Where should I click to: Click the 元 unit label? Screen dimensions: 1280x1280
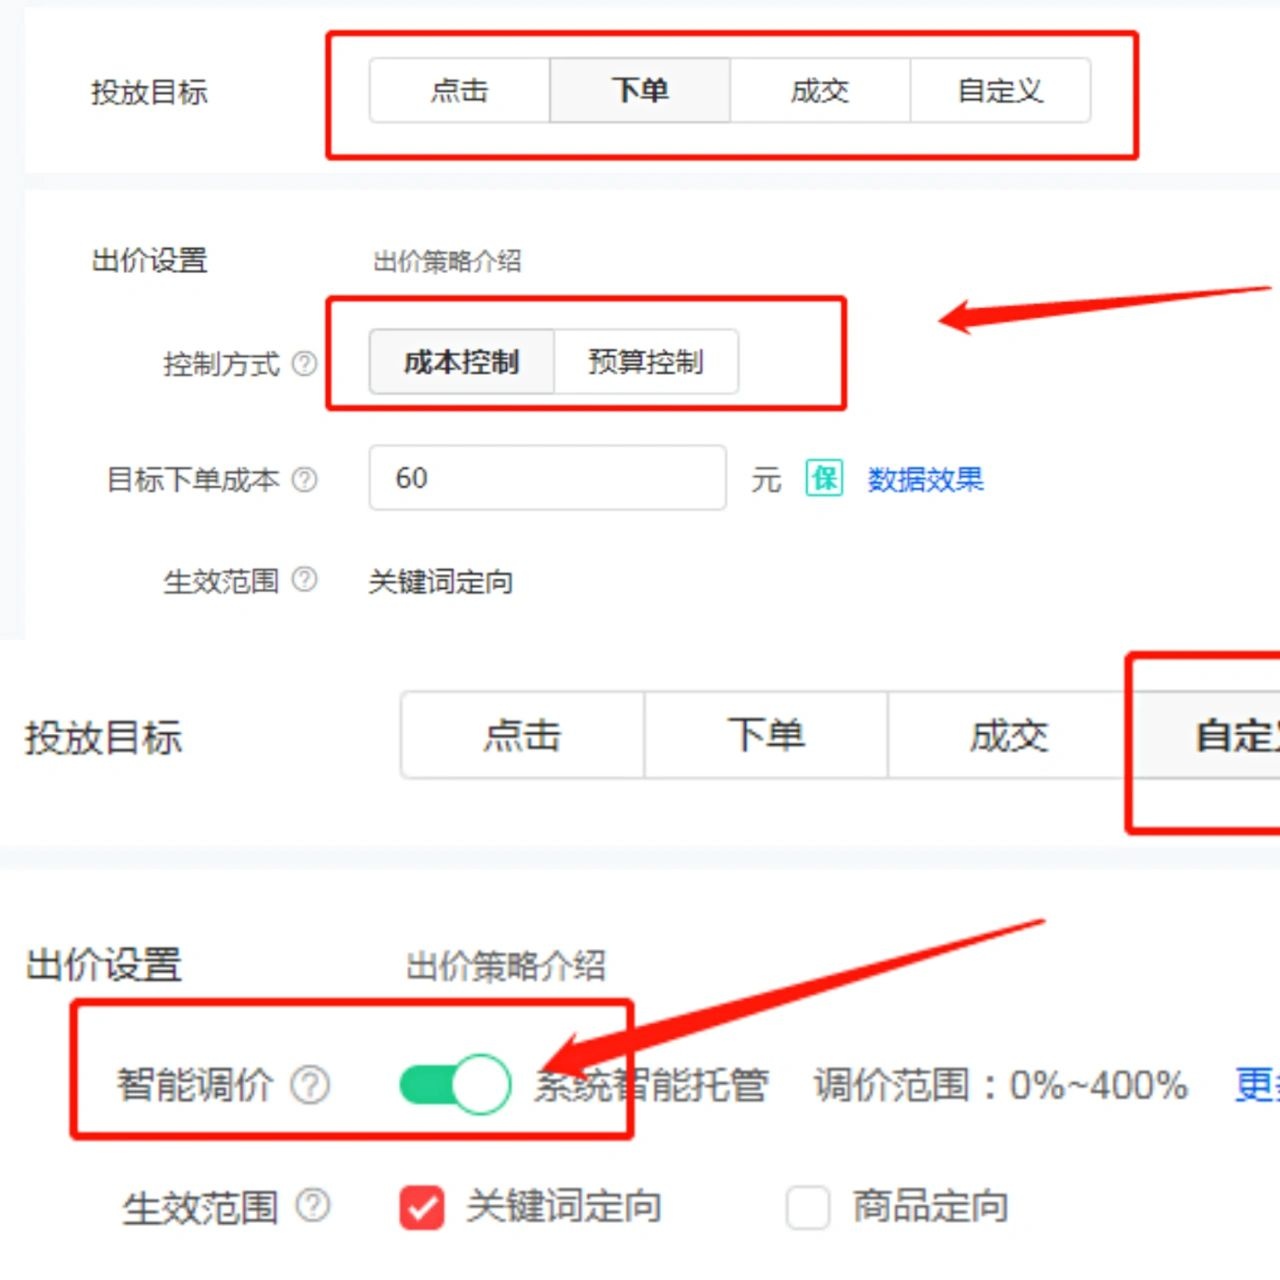click(x=766, y=480)
